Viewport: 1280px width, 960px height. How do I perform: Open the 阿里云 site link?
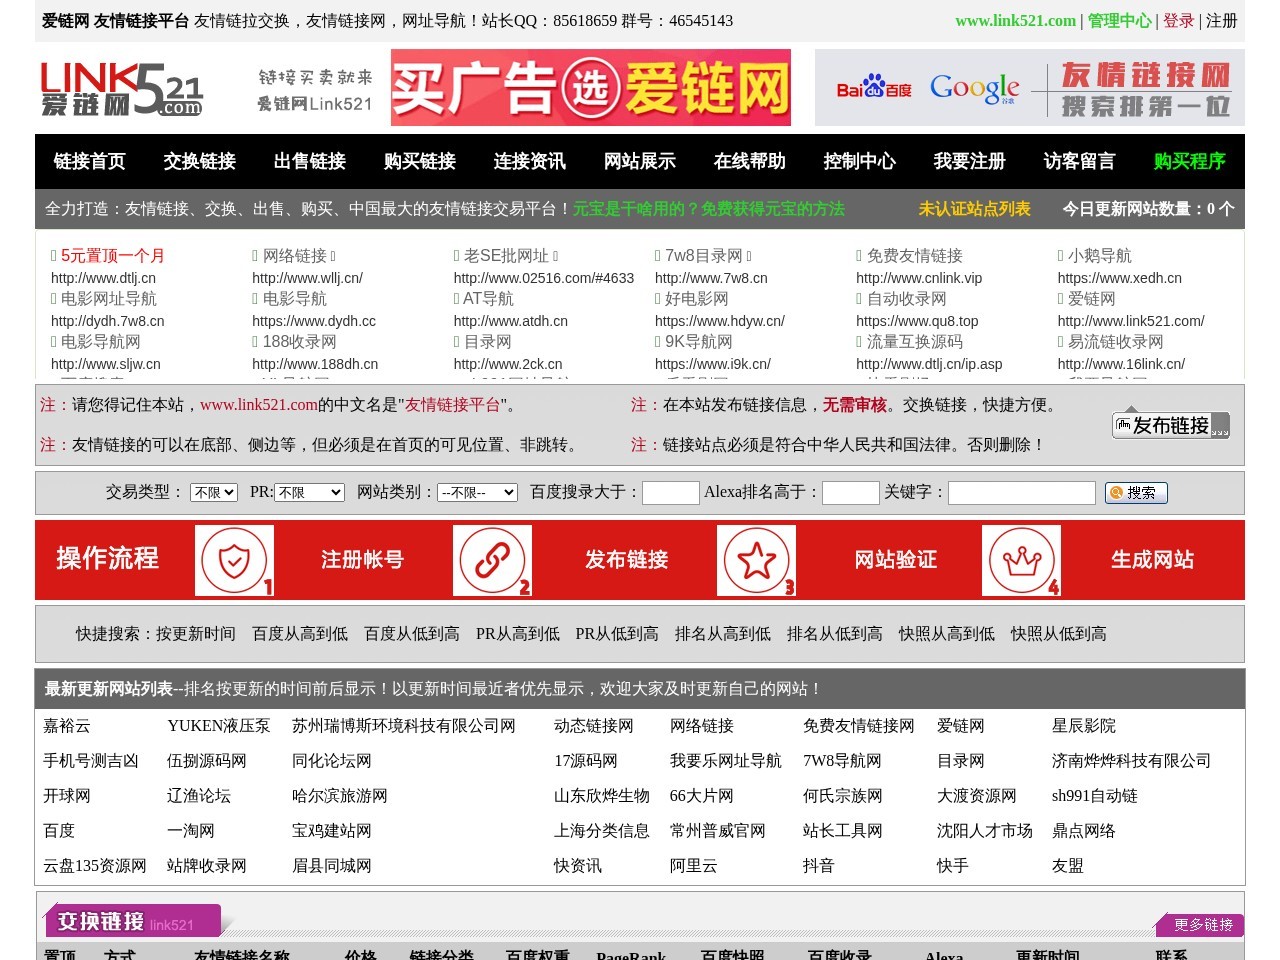tap(694, 866)
